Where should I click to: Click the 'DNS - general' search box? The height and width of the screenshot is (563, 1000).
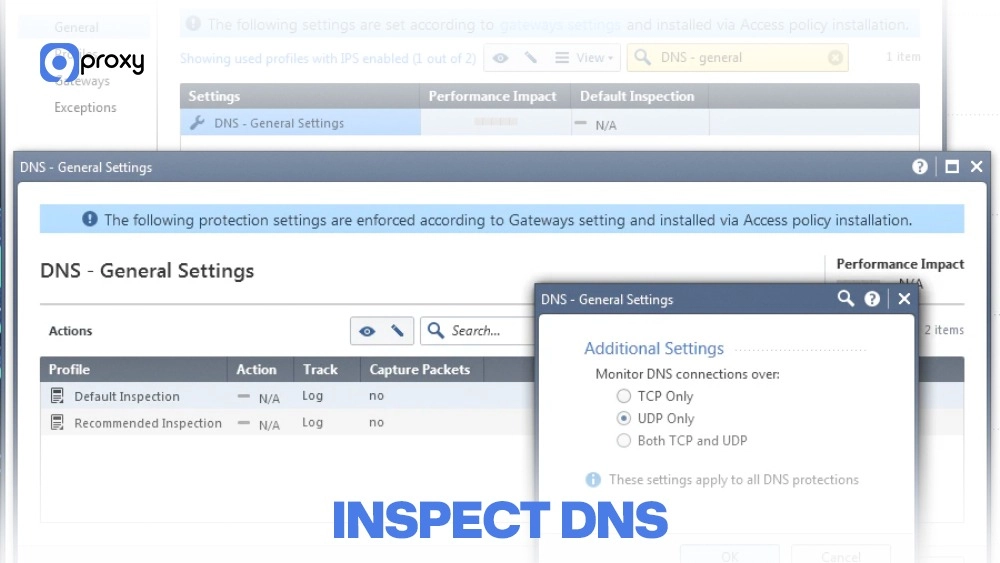[x=737, y=57]
